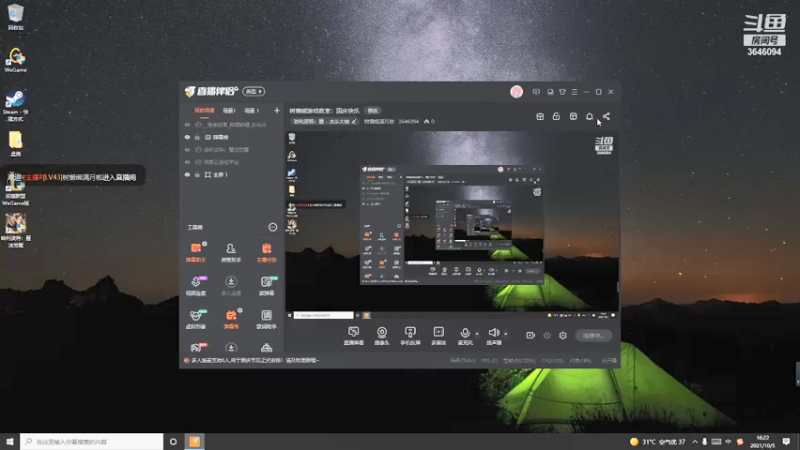Viewport: 800px width, 450px height.
Task: Expand the microphone options arrow
Action: pos(477,334)
